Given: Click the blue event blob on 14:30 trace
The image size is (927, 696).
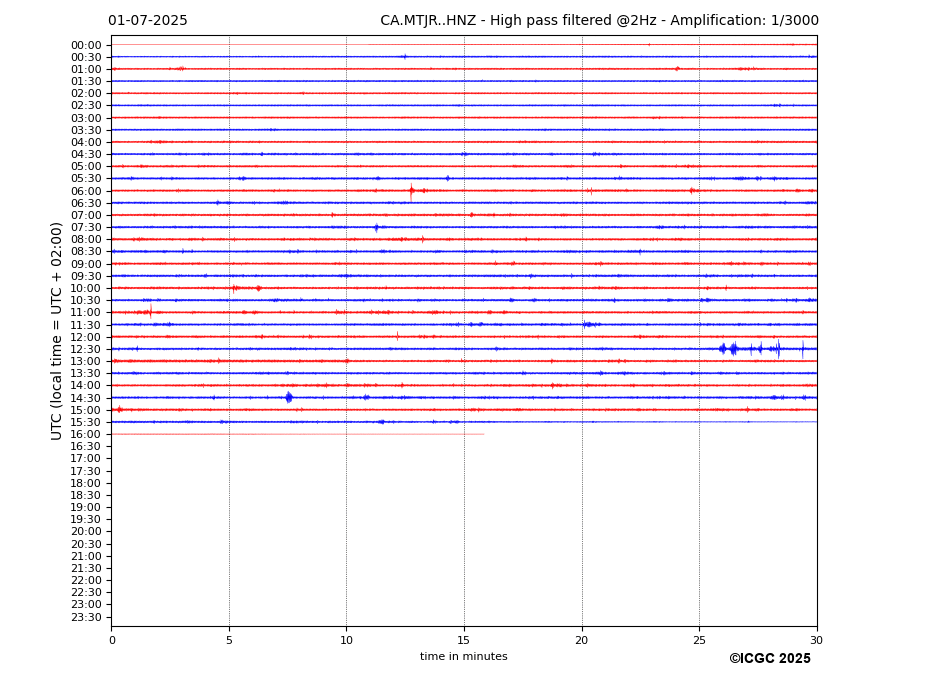Looking at the screenshot, I should pyautogui.click(x=289, y=397).
